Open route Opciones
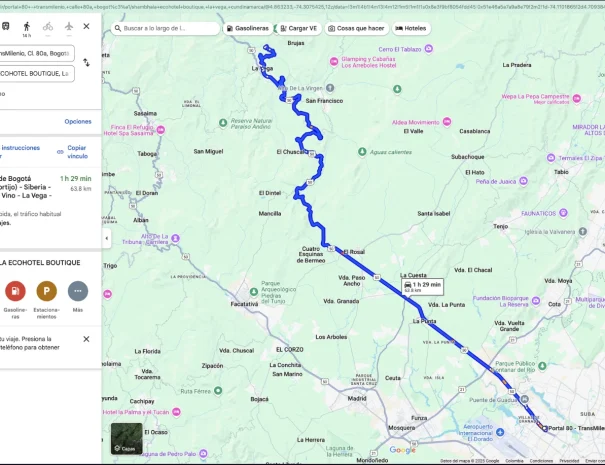Viewport: 605px width, 465px height. coord(78,122)
